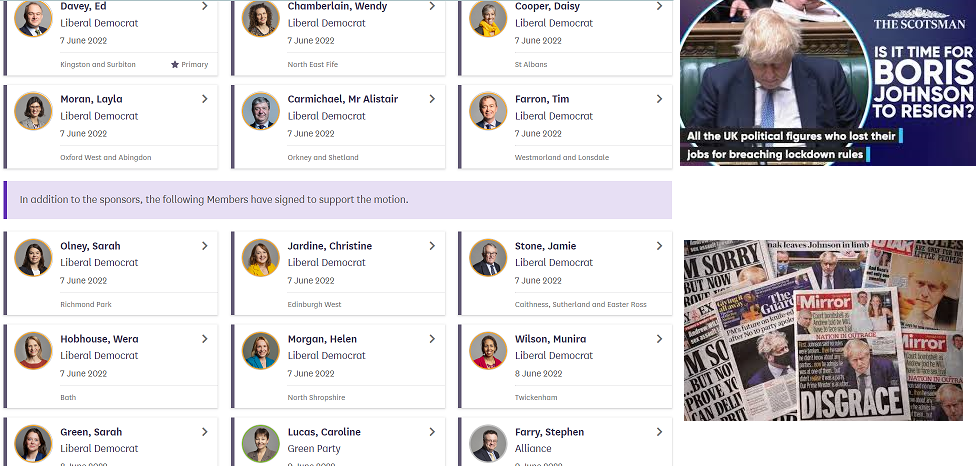Image resolution: width=980 pixels, height=466 pixels.
Task: Click the sponsors supporting motion notice banner
Action: [x=338, y=200]
